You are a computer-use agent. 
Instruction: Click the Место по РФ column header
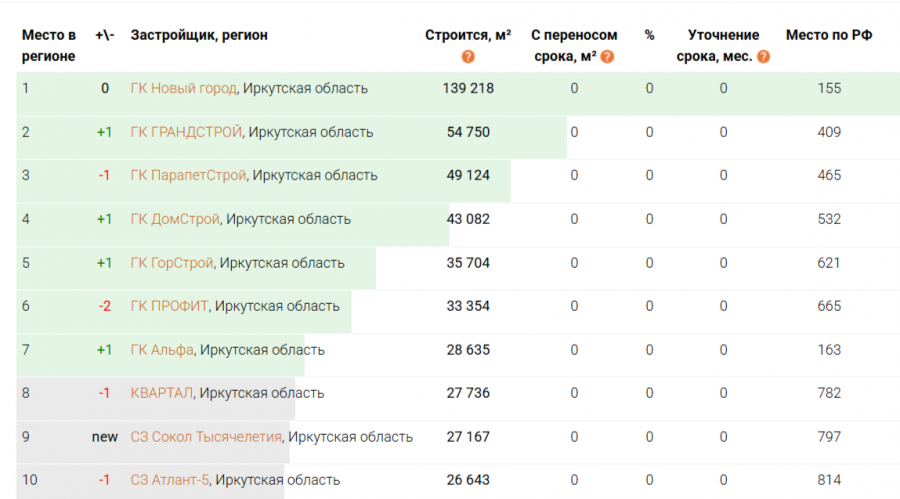[828, 35]
